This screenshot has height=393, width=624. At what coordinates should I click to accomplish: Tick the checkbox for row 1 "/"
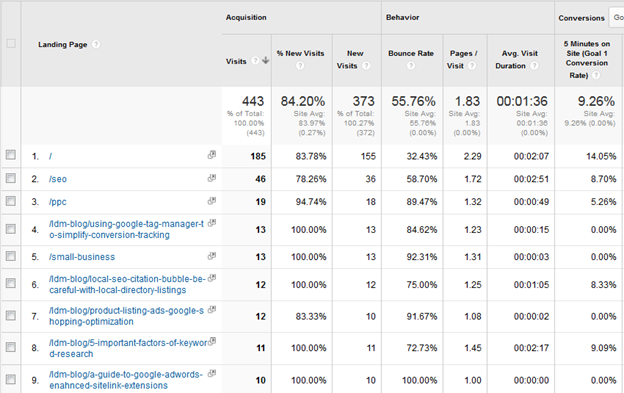(x=11, y=155)
